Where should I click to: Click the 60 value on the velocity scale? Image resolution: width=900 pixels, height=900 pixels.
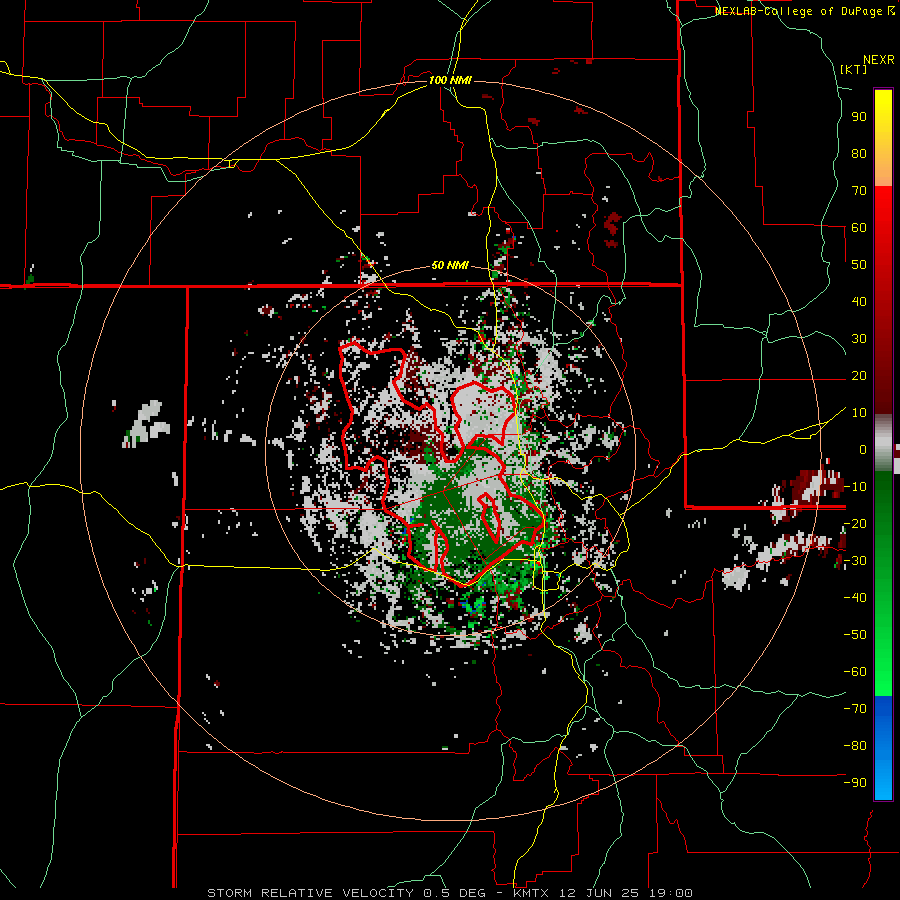[x=859, y=227]
